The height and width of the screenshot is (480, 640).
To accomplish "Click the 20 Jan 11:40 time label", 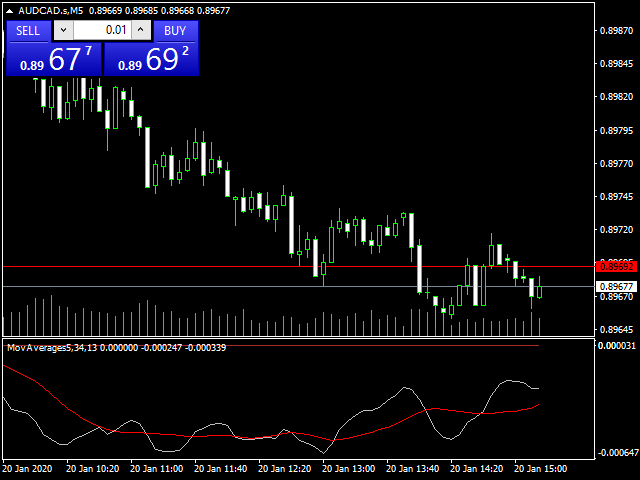I will click(220, 469).
